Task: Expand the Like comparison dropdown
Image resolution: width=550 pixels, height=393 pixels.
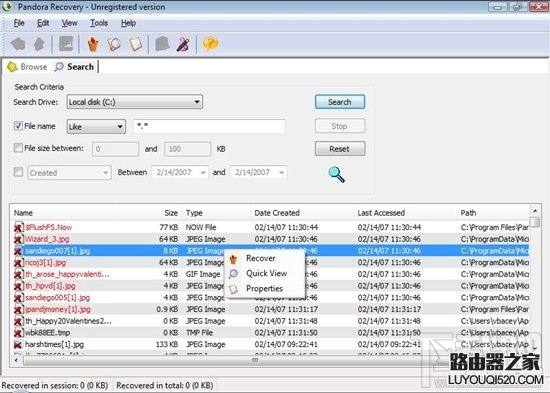Action: [x=96, y=126]
